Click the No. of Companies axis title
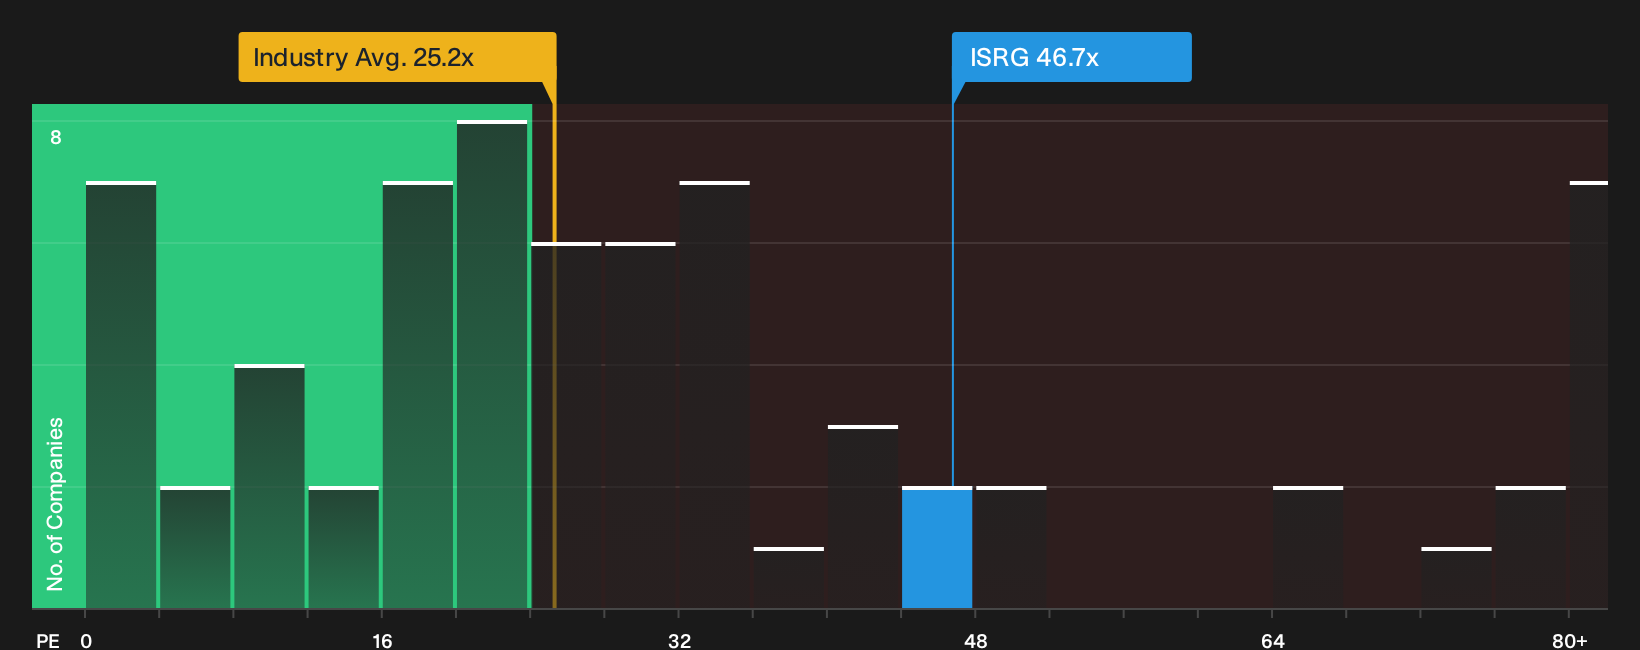Screen dimensions: 1640x650 pyautogui.click(x=55, y=504)
